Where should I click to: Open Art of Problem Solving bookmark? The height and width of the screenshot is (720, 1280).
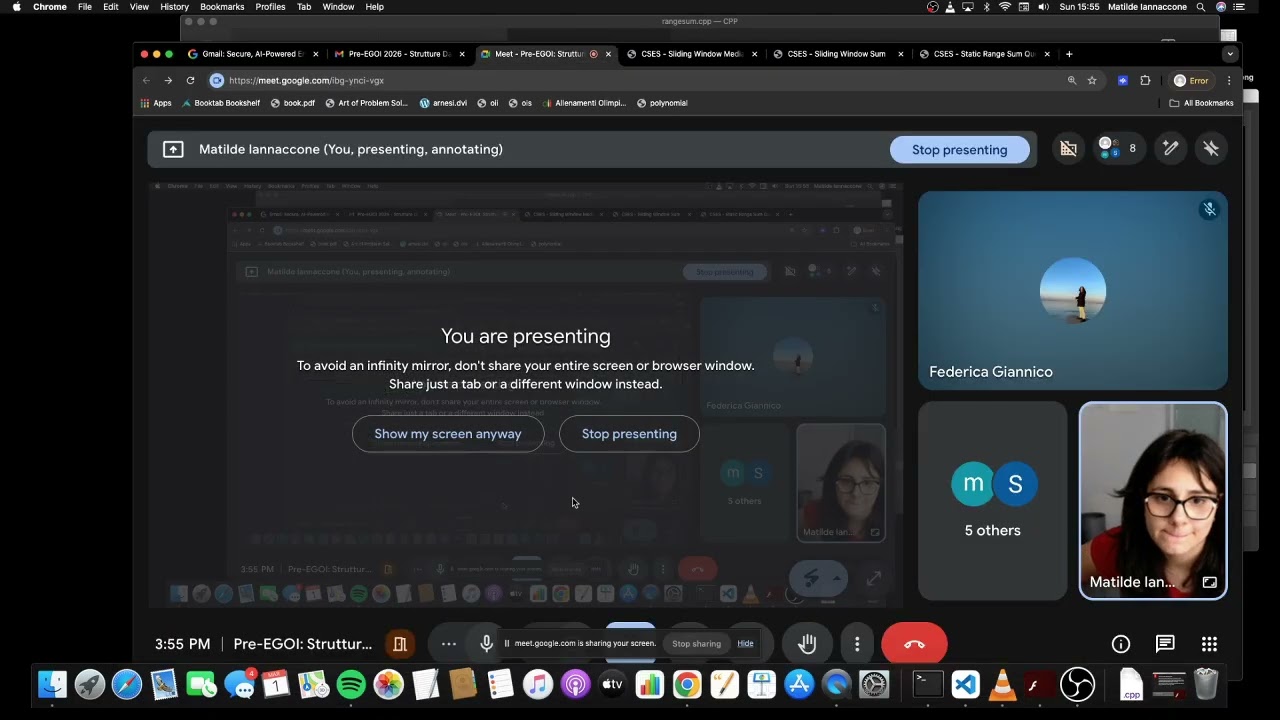pos(366,103)
